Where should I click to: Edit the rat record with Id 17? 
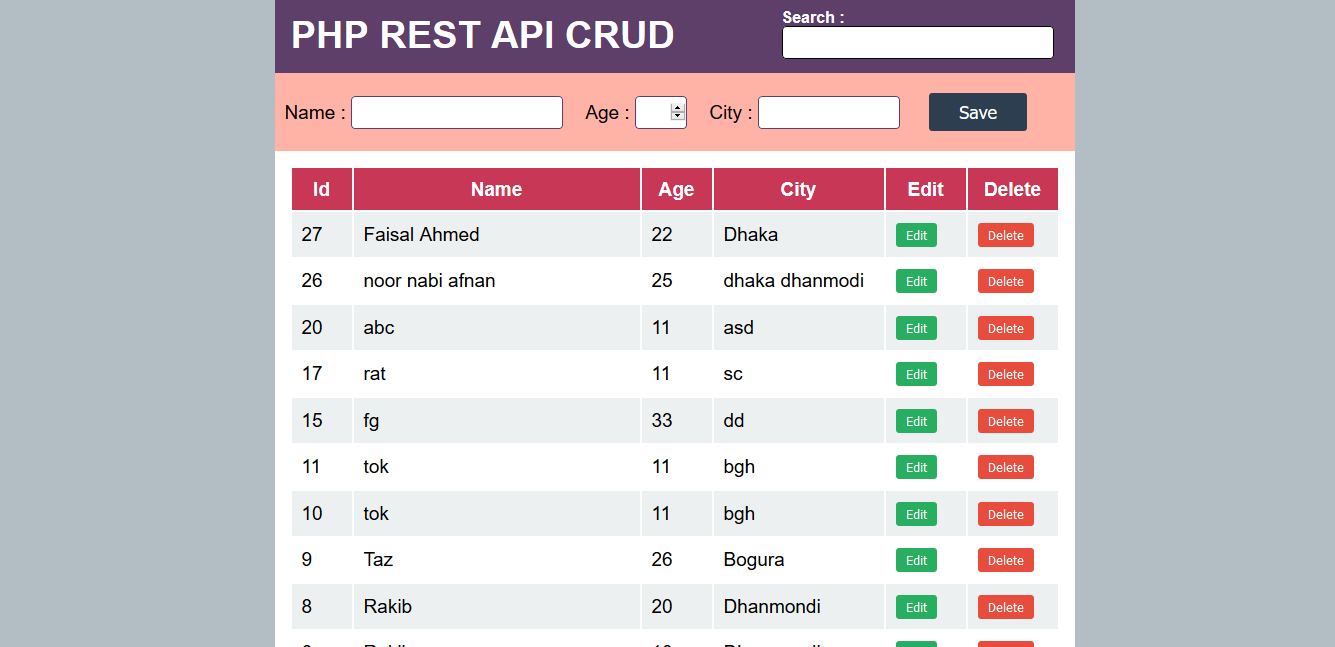pyautogui.click(x=916, y=374)
